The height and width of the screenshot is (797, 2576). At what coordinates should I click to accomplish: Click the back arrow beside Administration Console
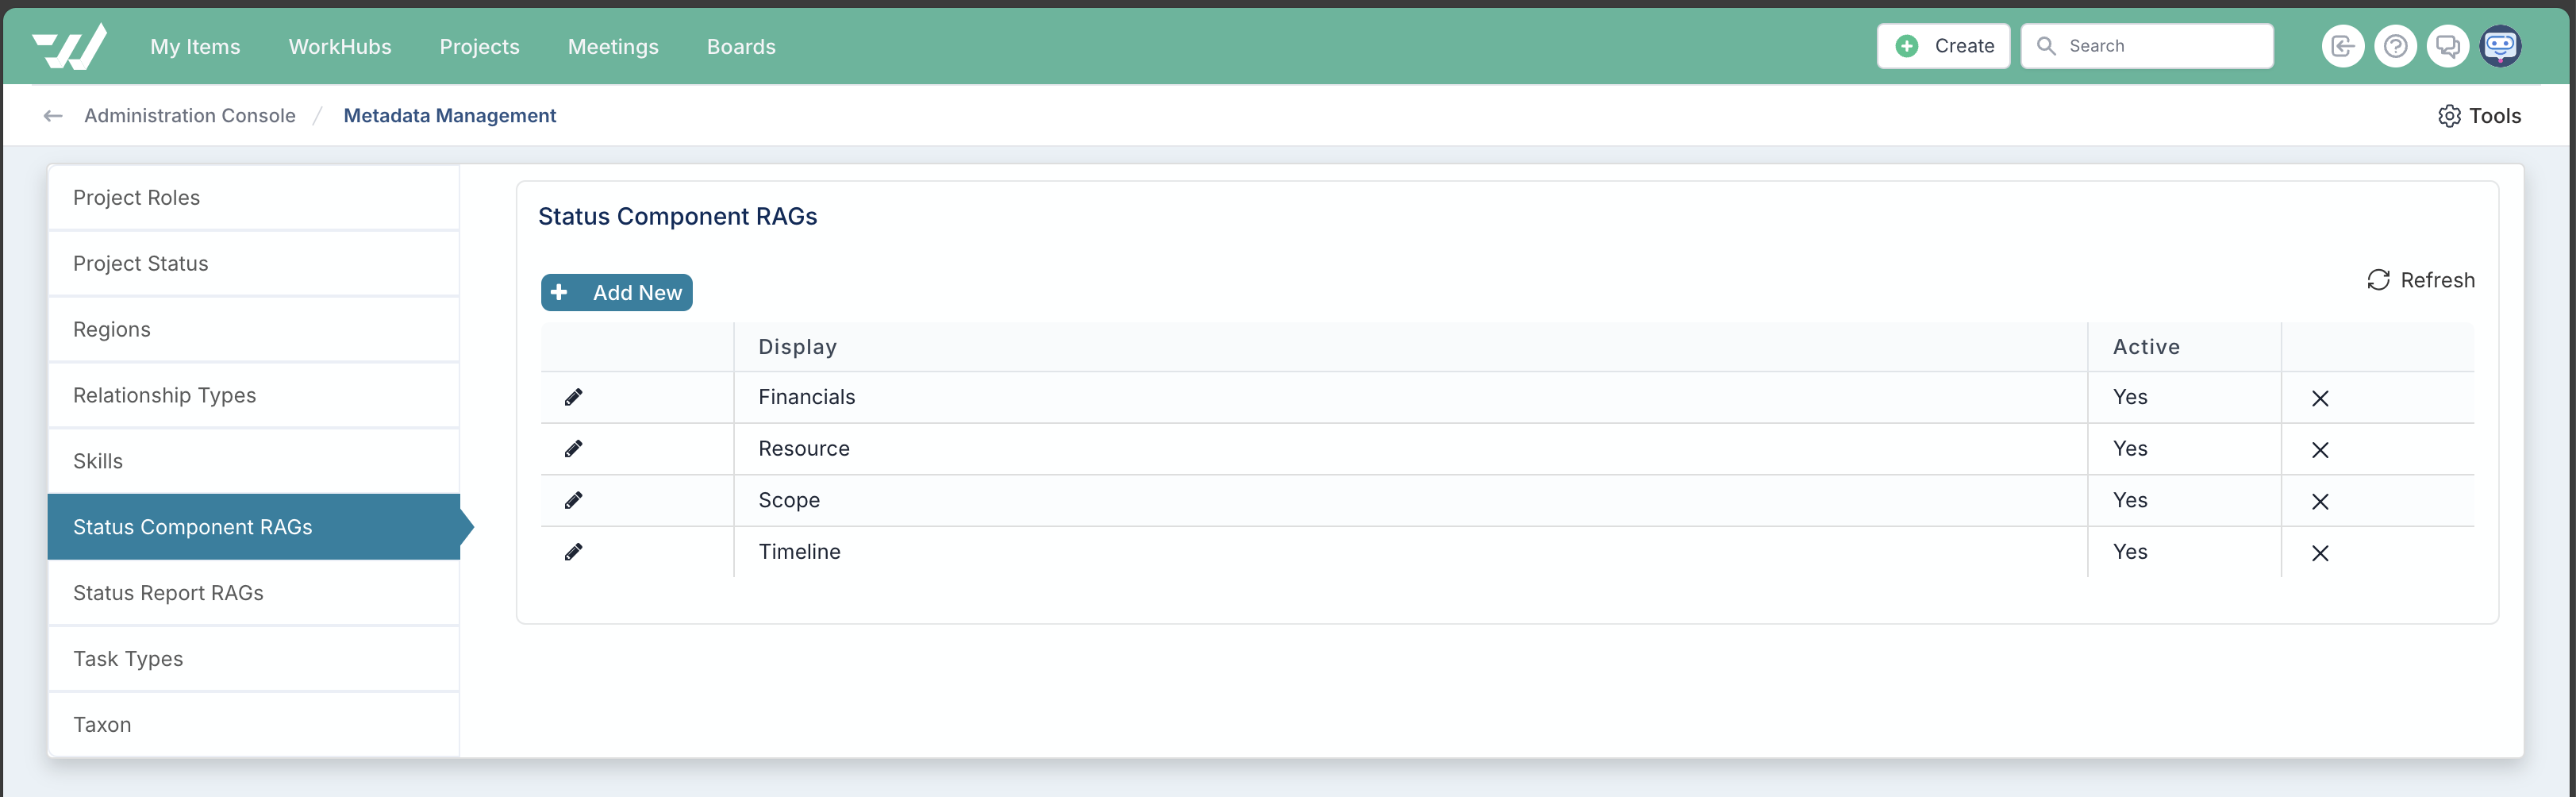point(53,116)
